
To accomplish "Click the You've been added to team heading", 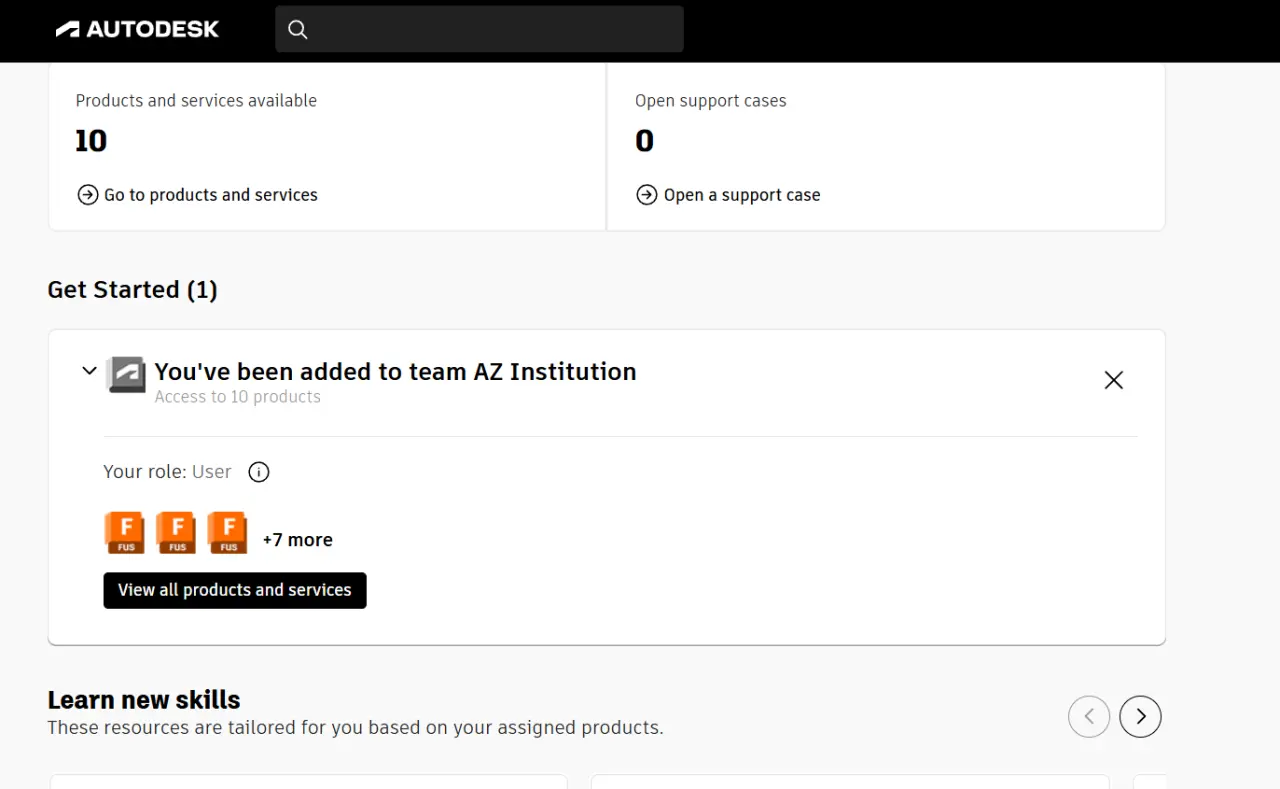I will coord(395,371).
